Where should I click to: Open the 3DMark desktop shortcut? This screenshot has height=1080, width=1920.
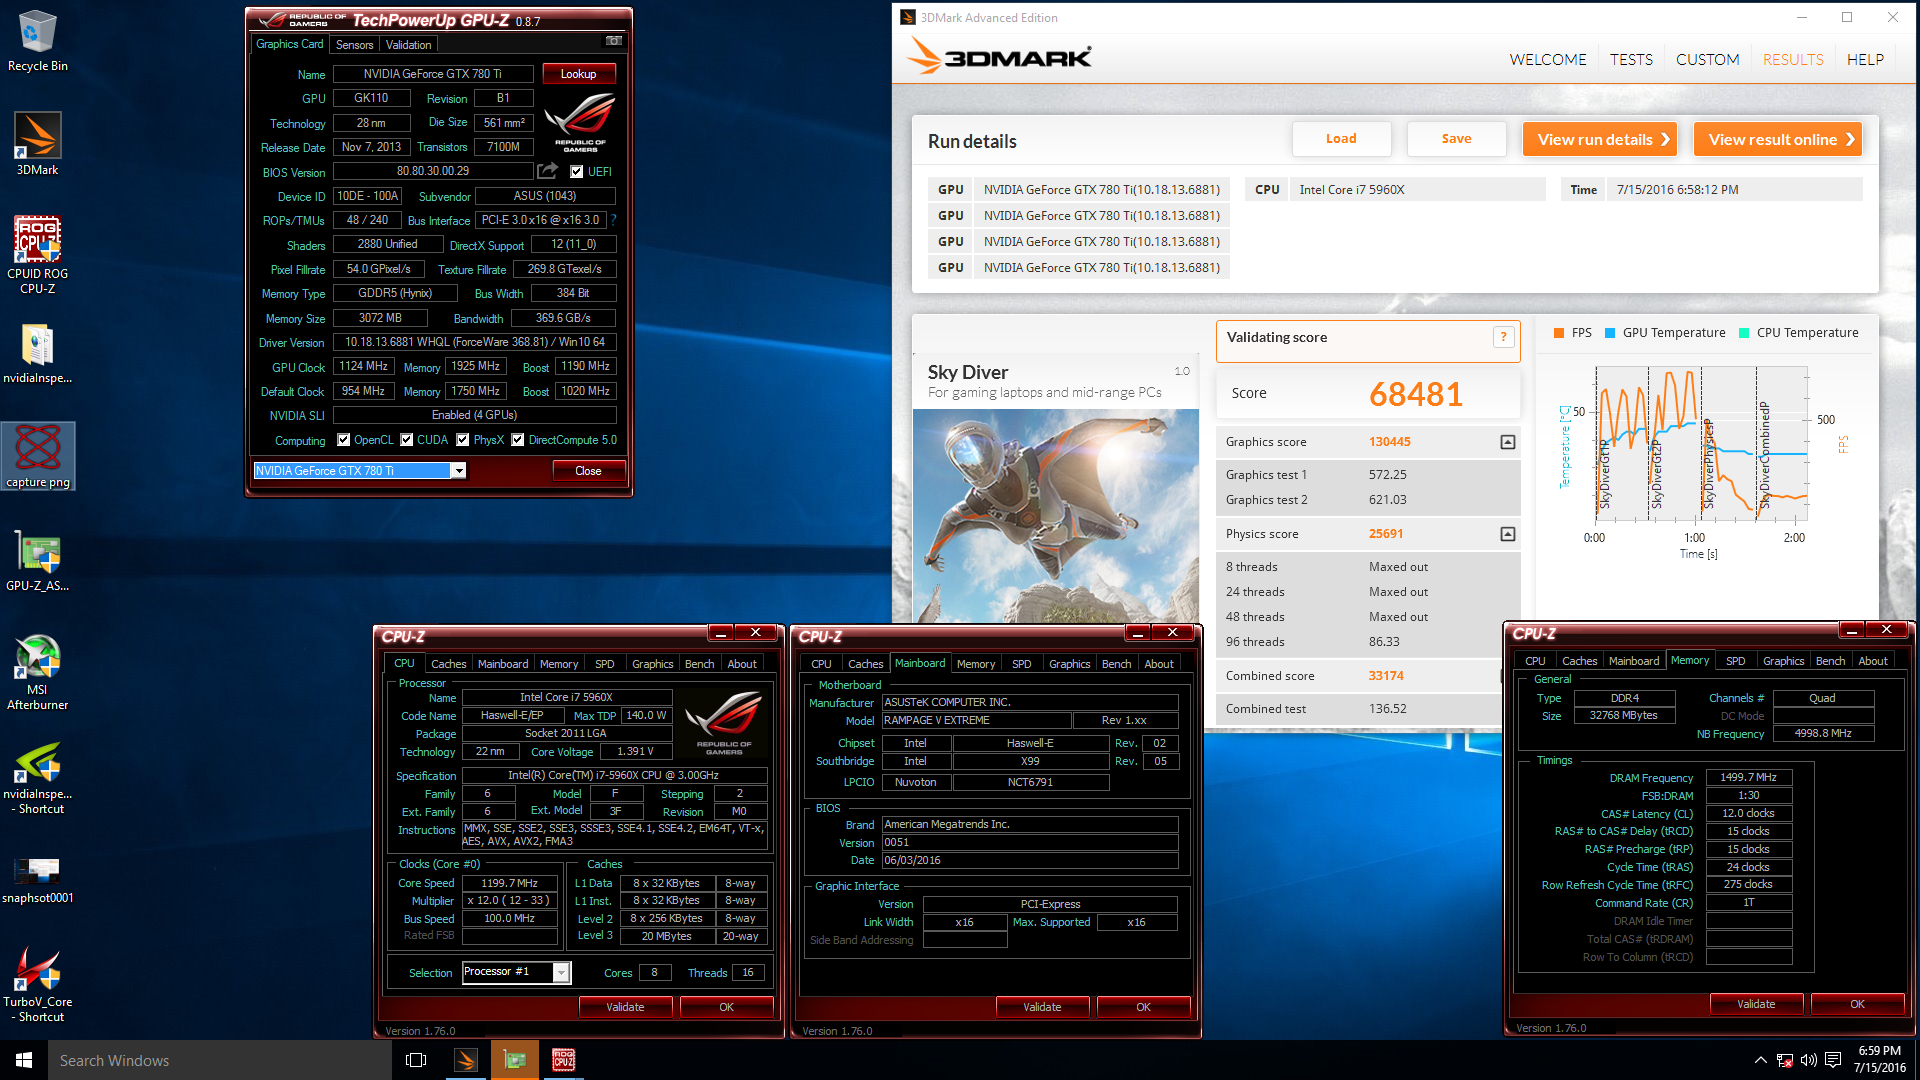38,143
